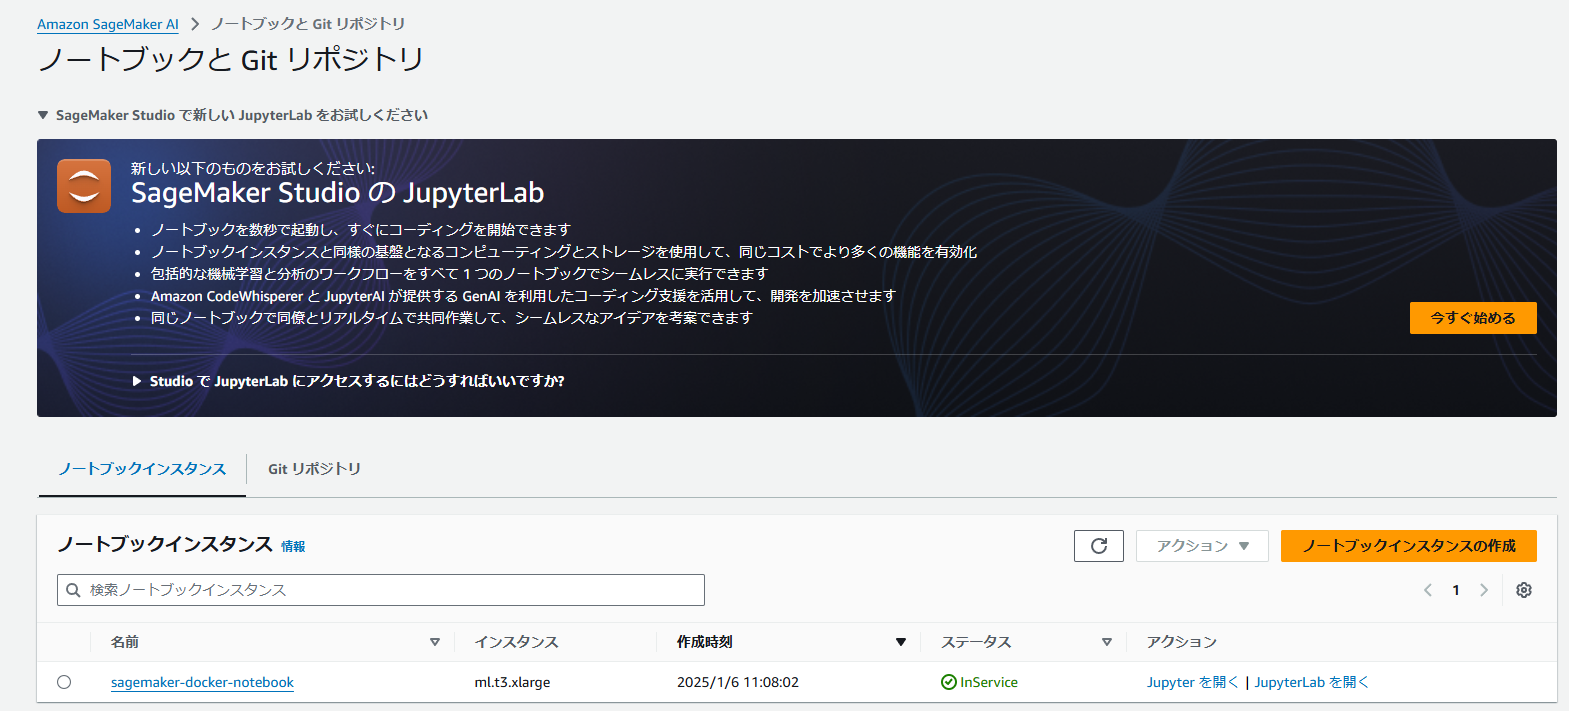
Task: Sort by ステータス column arrow
Action: click(1107, 642)
